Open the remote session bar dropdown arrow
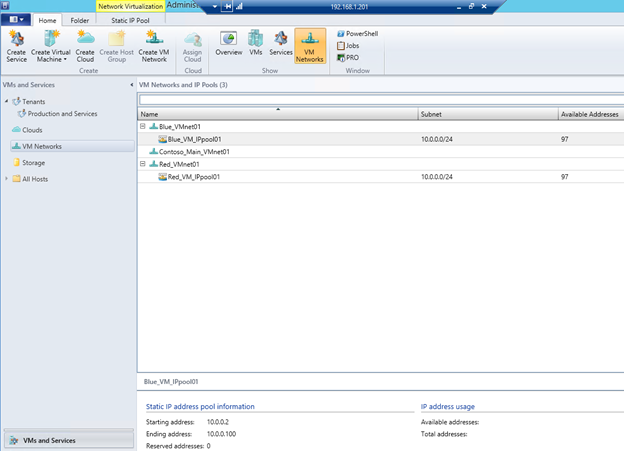Image resolution: width=624 pixels, height=451 pixels. click(x=214, y=6)
